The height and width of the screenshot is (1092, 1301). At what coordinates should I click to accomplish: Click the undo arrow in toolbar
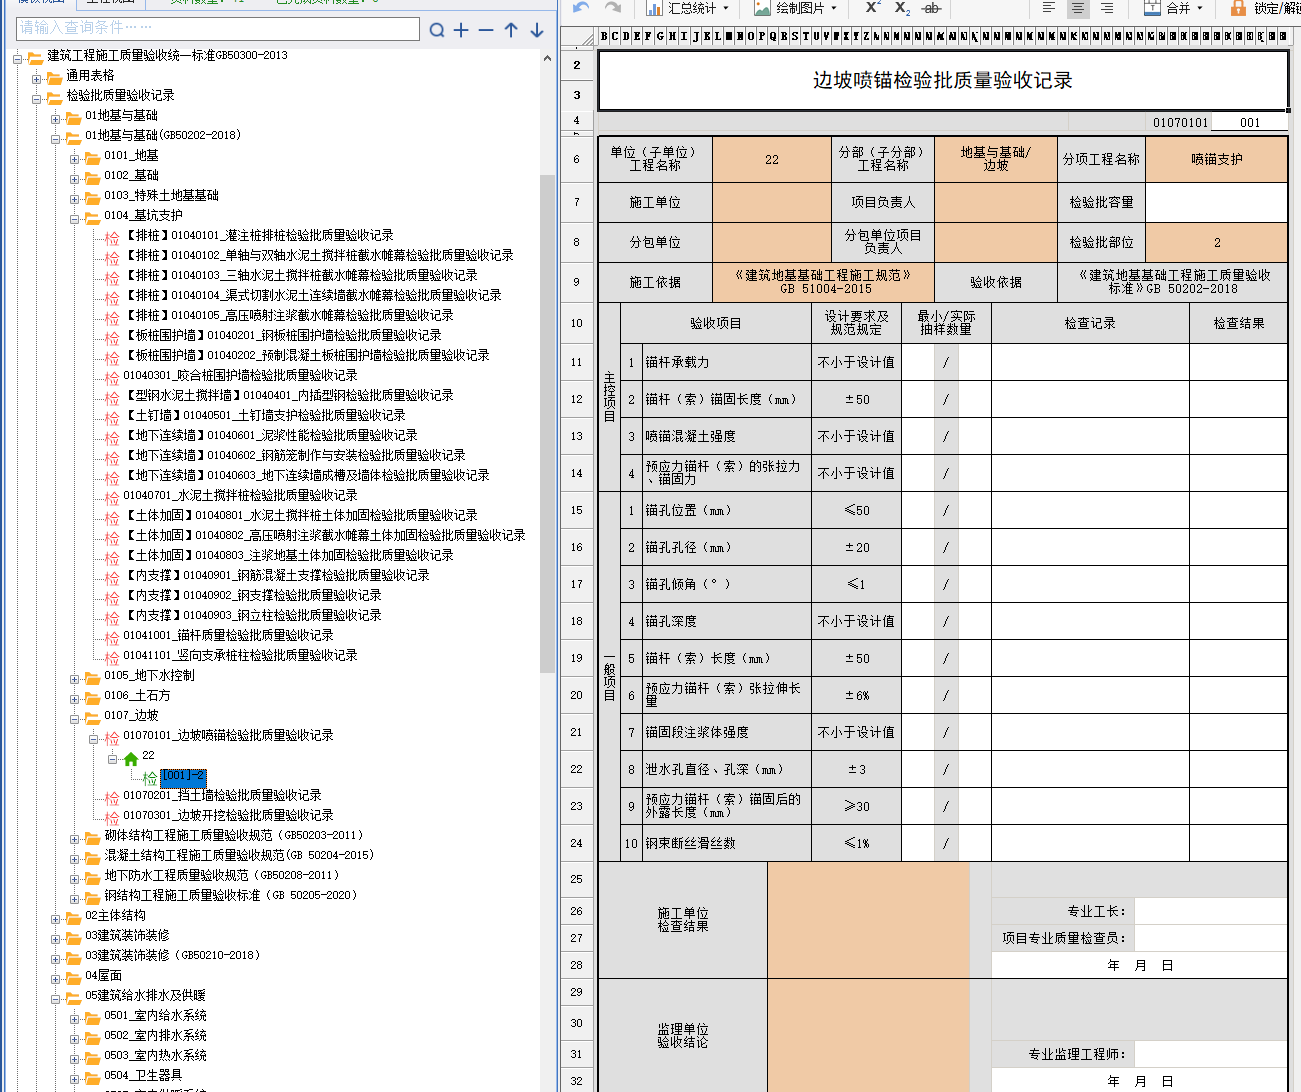point(581,7)
